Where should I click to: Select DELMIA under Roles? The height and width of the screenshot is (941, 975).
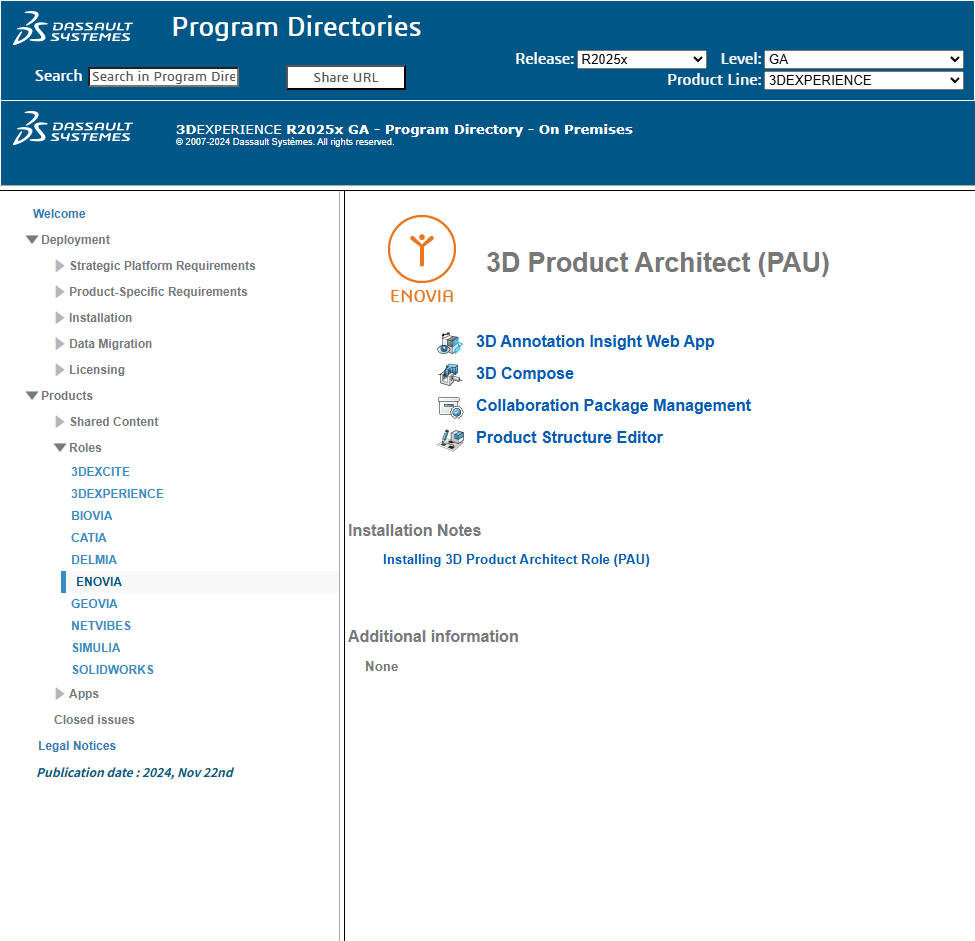pos(94,560)
